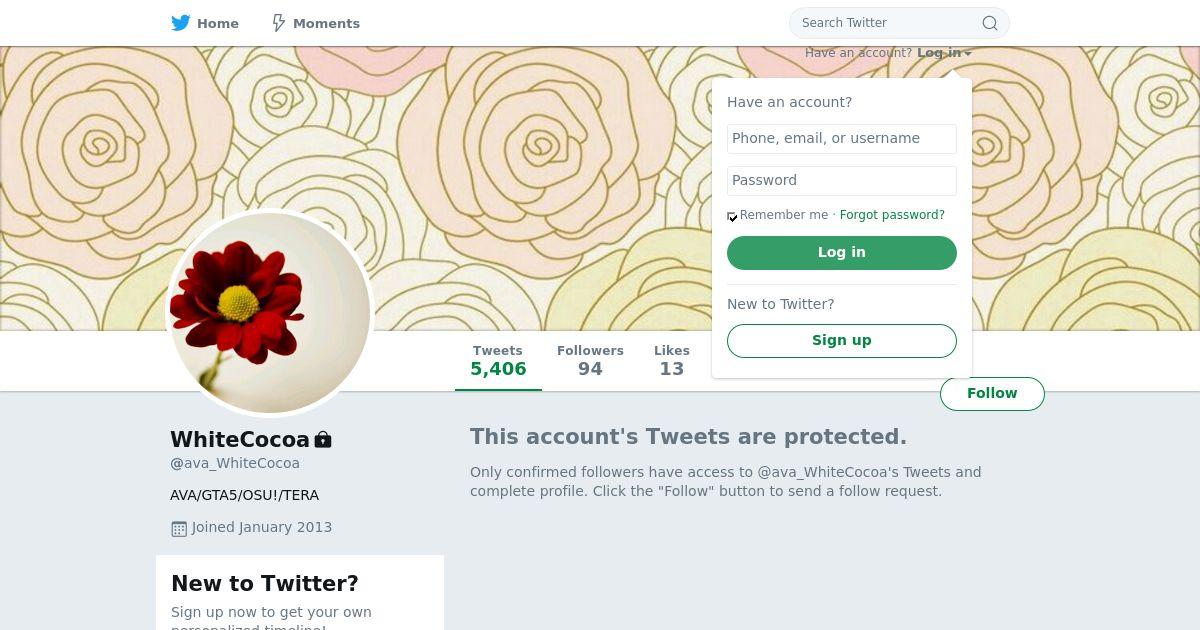Click the WhiteCocoa profile name heading
Viewport: 1200px width, 630px height.
coord(240,439)
